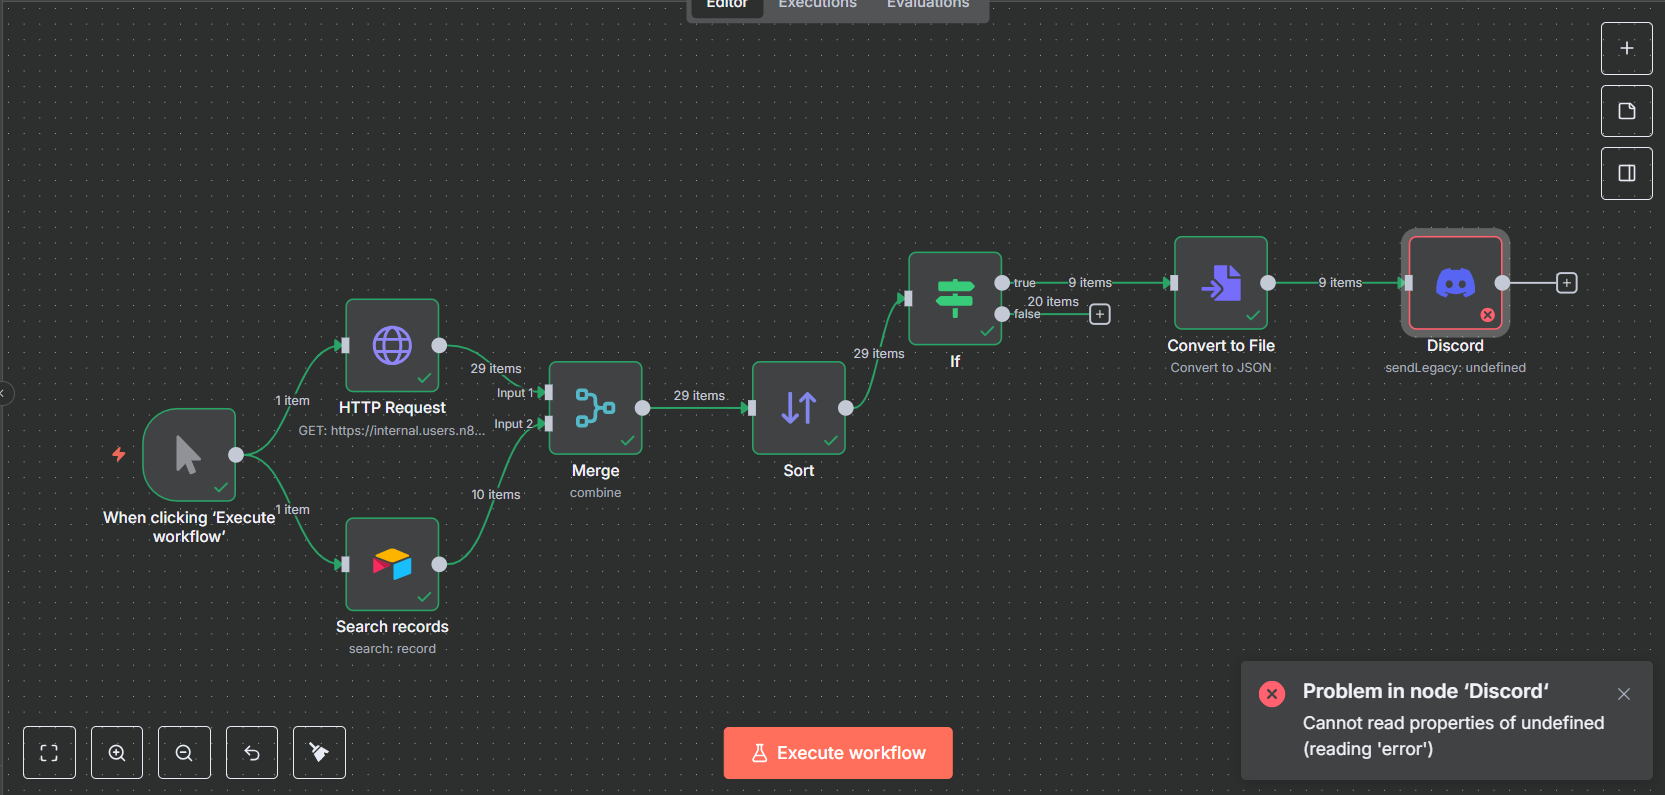Select the Convert to File node
This screenshot has width=1665, height=795.
click(x=1221, y=283)
